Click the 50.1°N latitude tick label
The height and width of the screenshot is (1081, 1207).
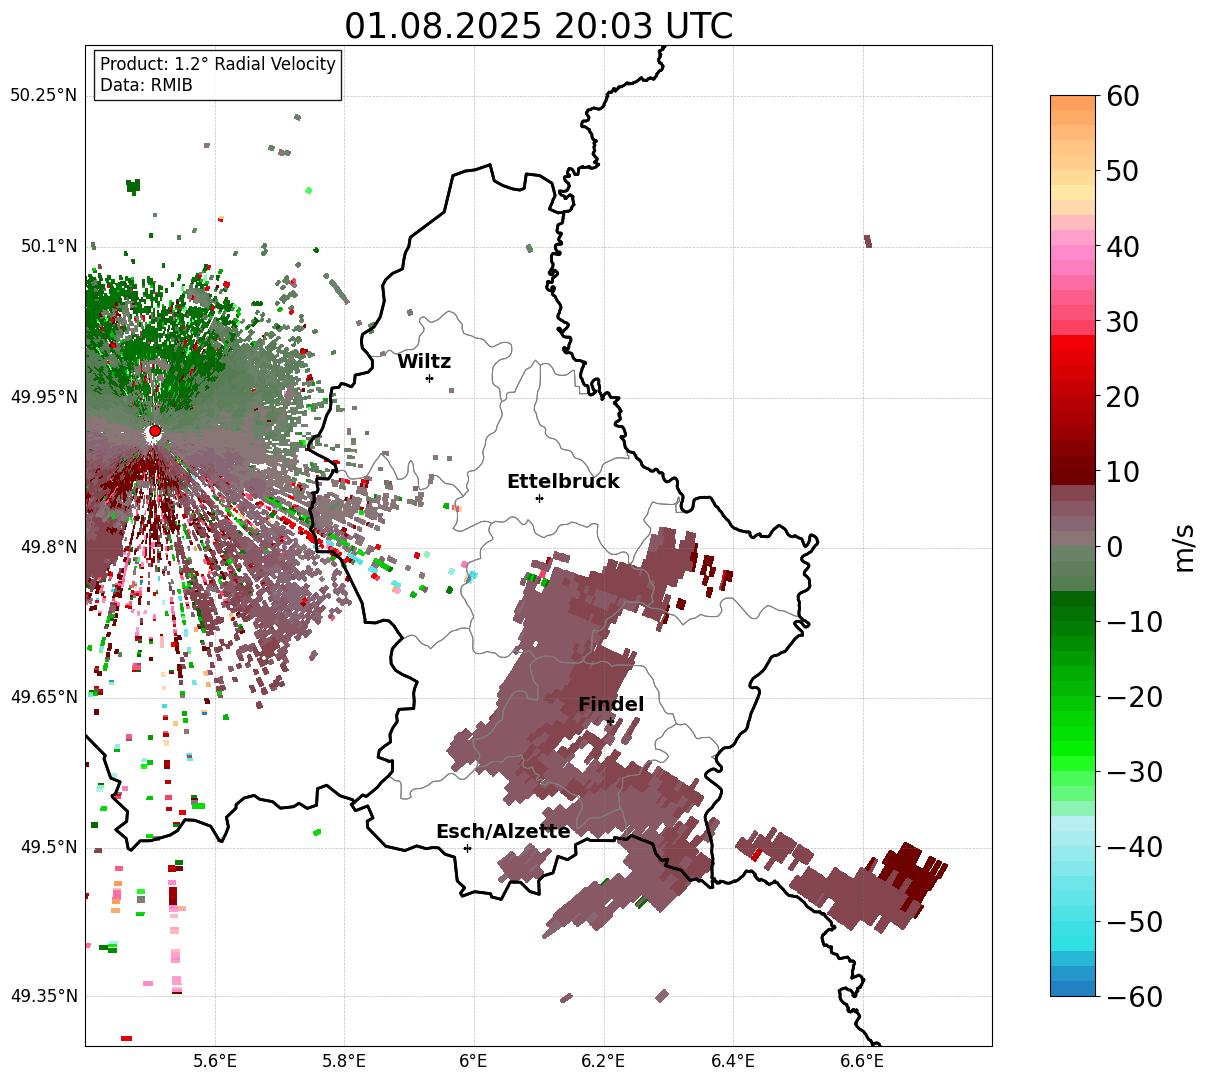(48, 246)
